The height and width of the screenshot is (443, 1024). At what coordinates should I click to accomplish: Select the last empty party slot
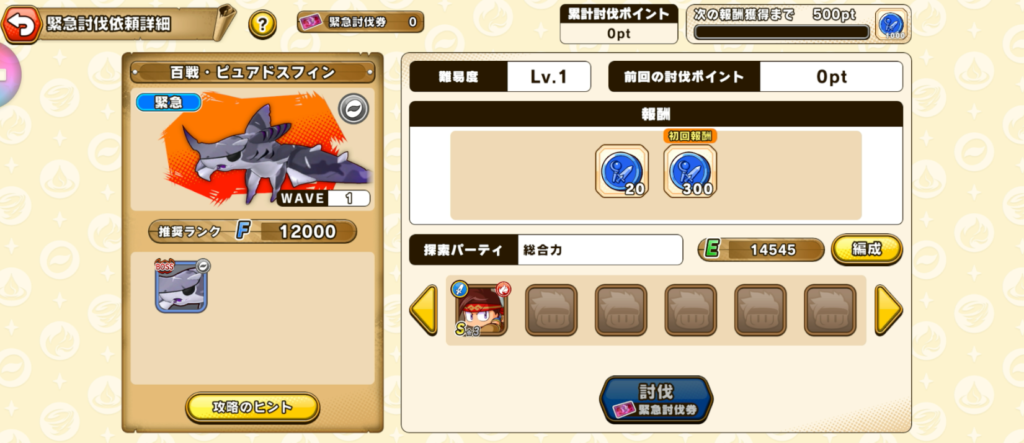(830, 310)
